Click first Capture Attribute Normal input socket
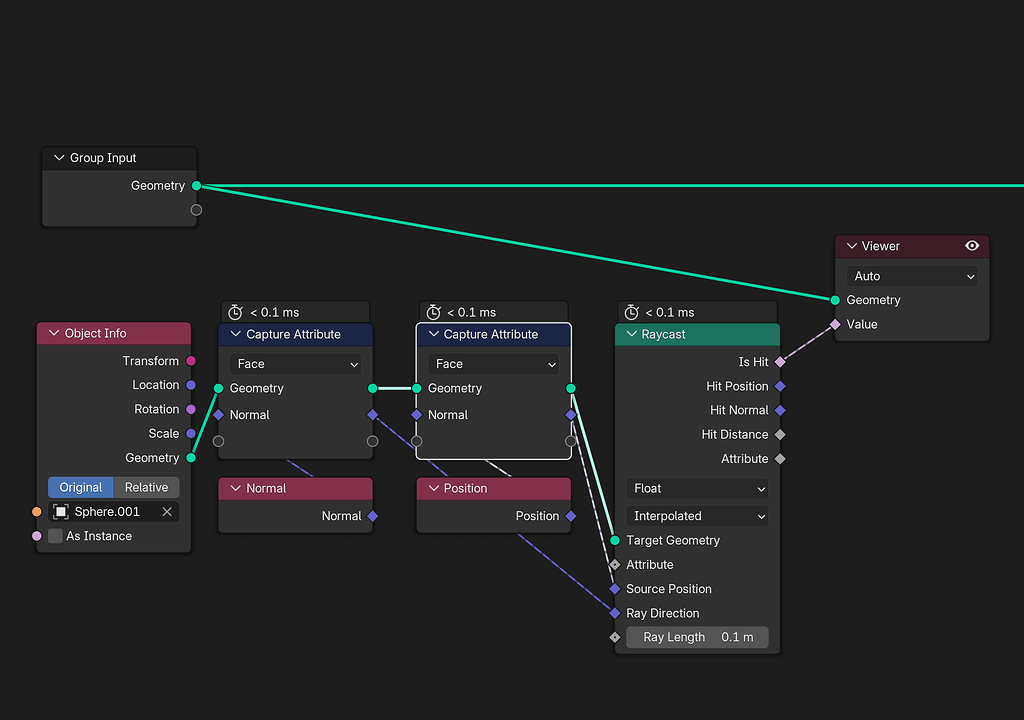1024x720 pixels. 219,415
